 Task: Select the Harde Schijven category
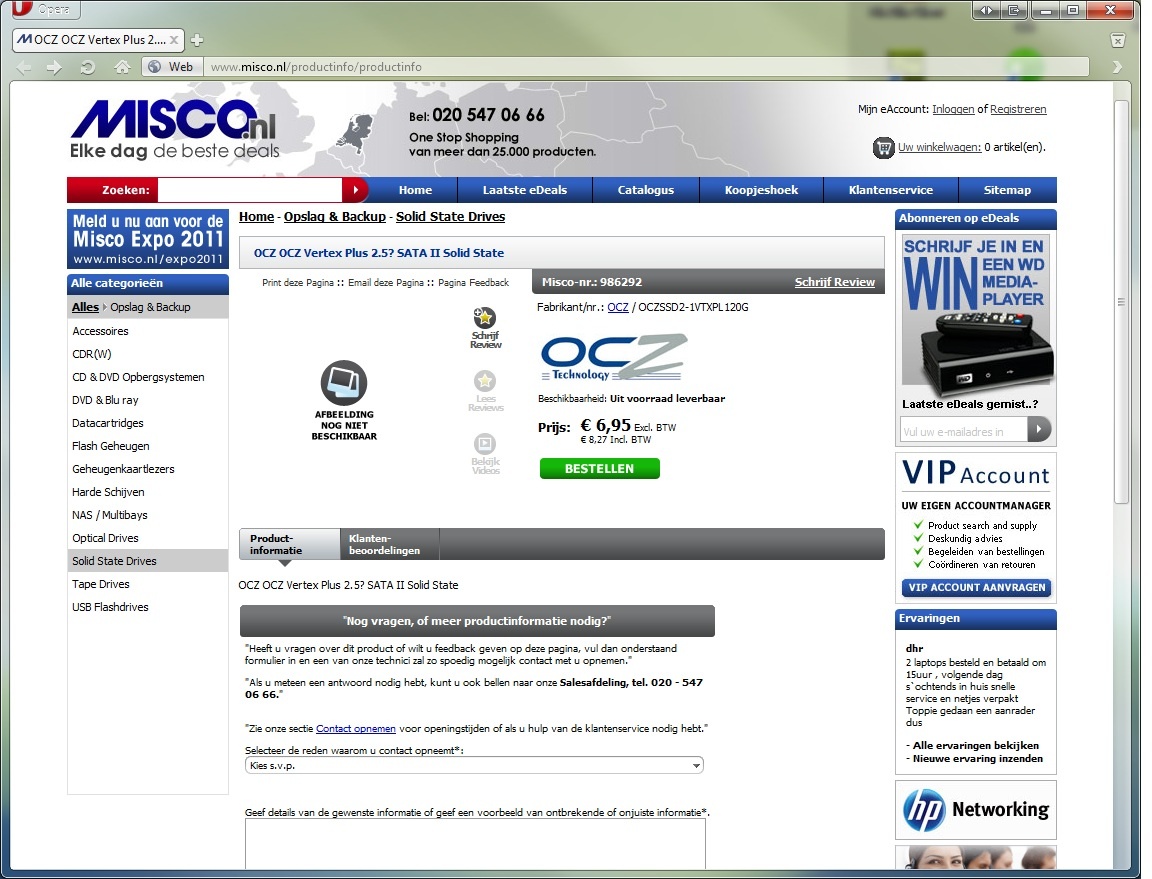point(109,492)
